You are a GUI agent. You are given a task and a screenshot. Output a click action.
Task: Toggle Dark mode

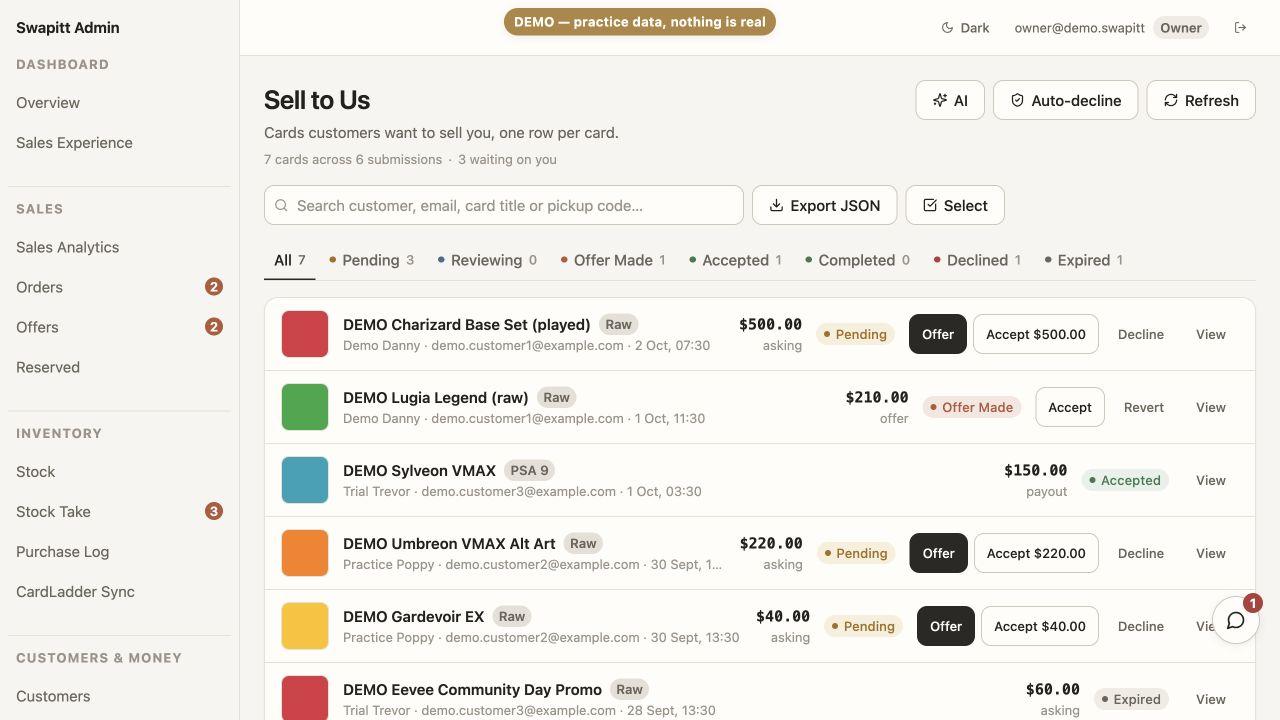(x=965, y=28)
